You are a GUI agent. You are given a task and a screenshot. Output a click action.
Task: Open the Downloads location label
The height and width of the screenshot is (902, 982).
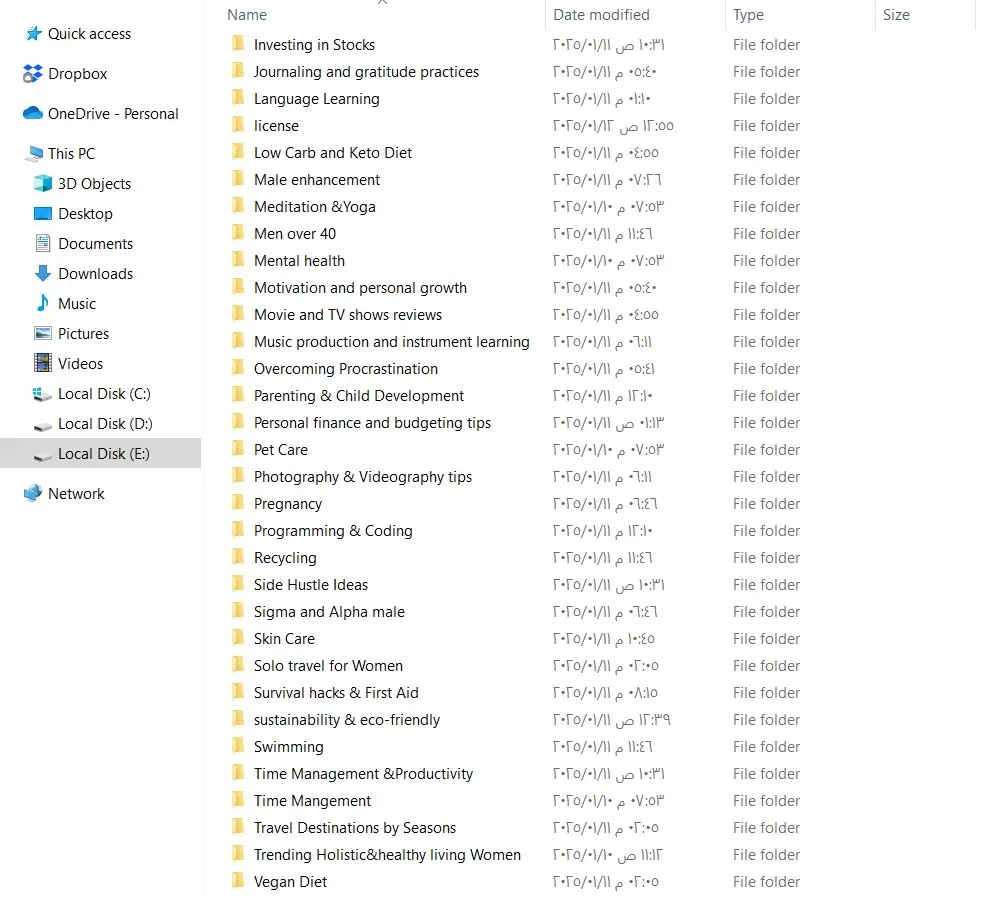click(96, 274)
